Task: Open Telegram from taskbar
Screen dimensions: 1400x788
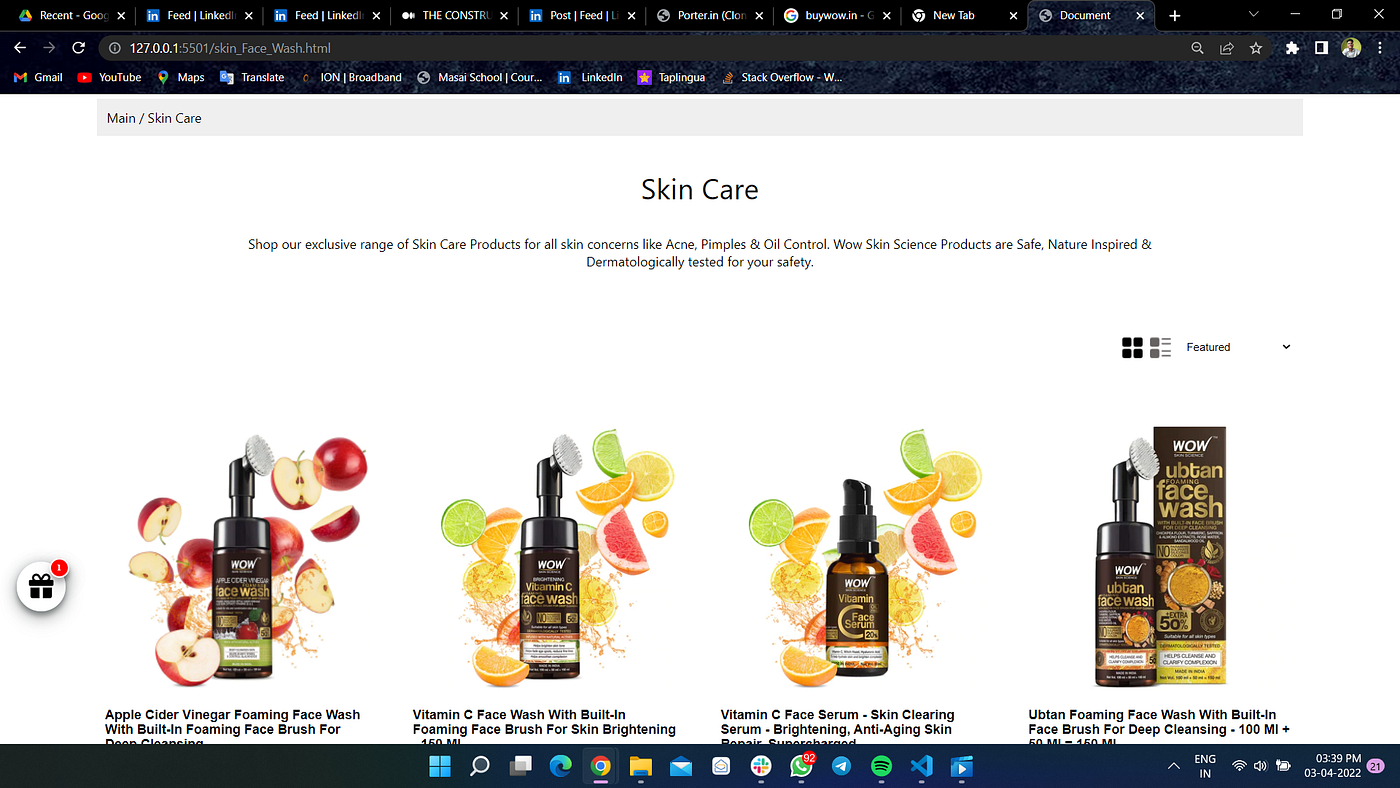Action: (841, 767)
